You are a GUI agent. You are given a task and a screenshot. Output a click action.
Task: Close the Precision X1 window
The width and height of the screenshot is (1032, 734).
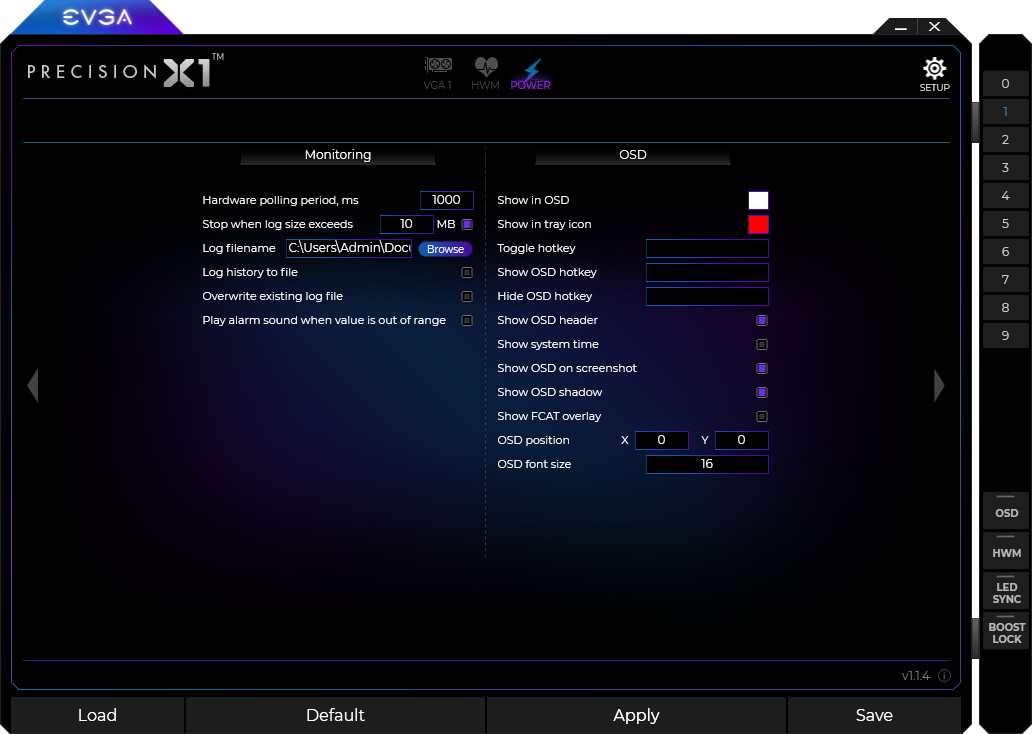click(935, 26)
